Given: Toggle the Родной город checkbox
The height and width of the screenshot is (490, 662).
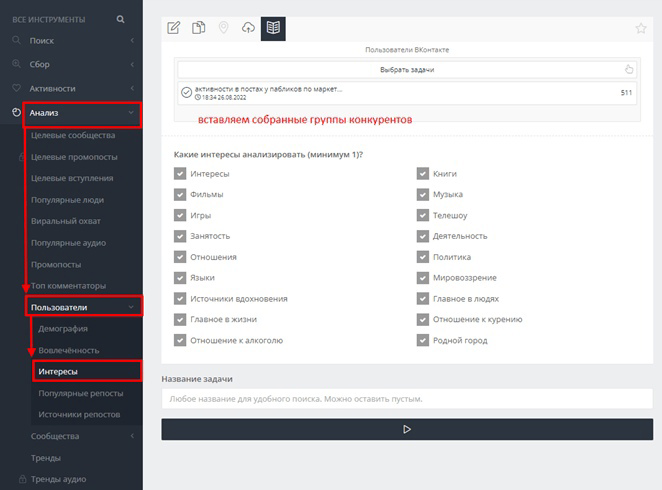Looking at the screenshot, I should point(423,340).
